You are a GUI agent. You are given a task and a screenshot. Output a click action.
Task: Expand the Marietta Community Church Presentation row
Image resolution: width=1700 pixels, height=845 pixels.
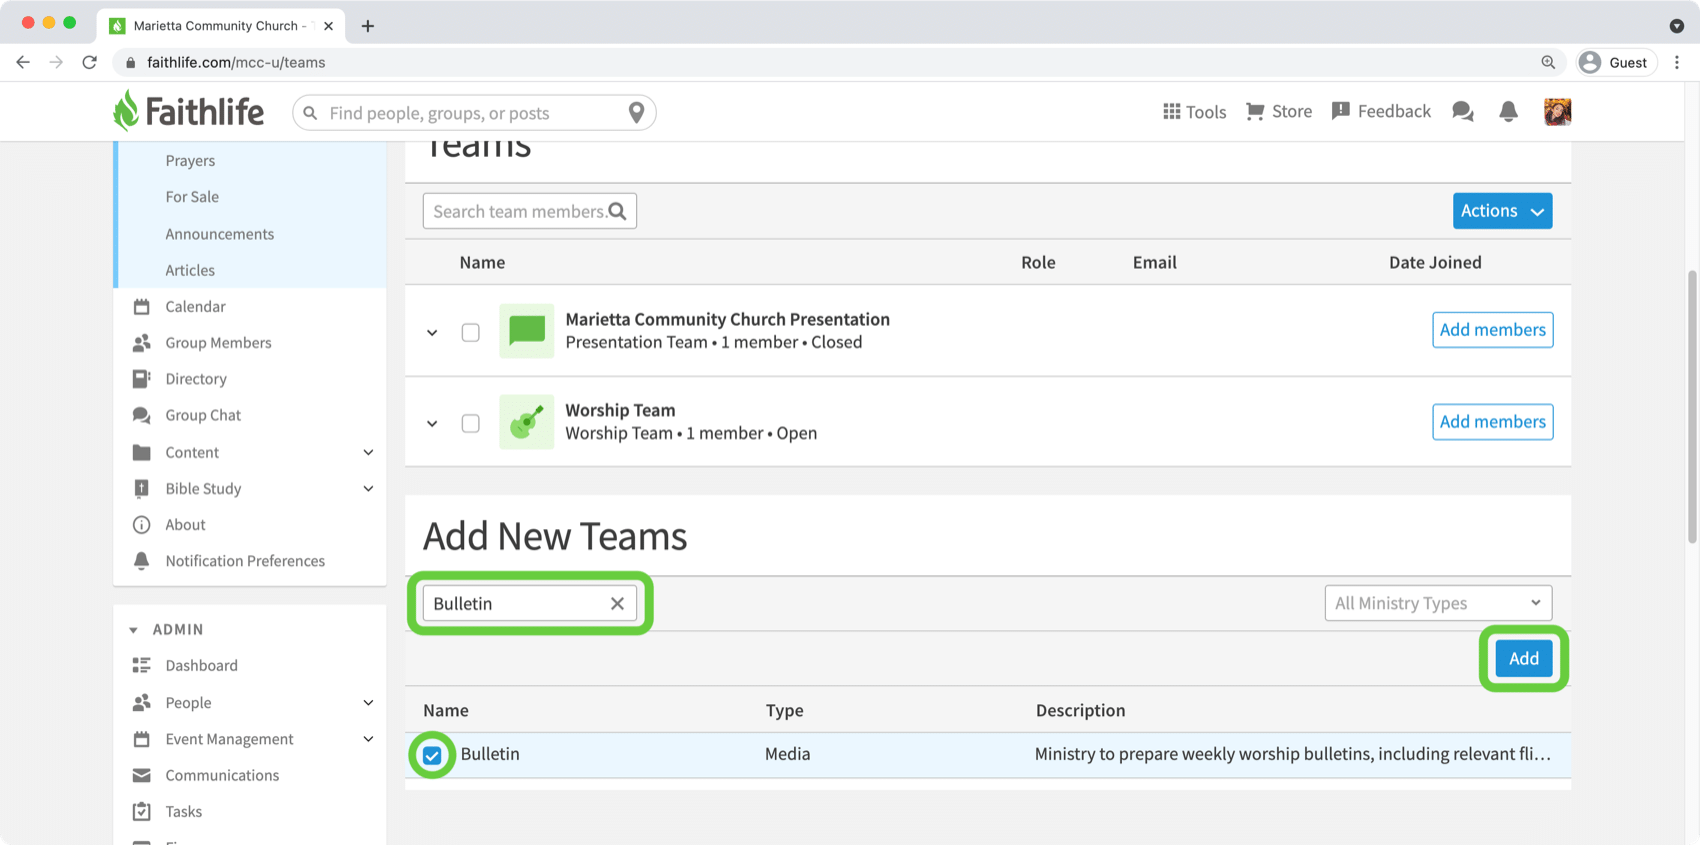pos(432,332)
